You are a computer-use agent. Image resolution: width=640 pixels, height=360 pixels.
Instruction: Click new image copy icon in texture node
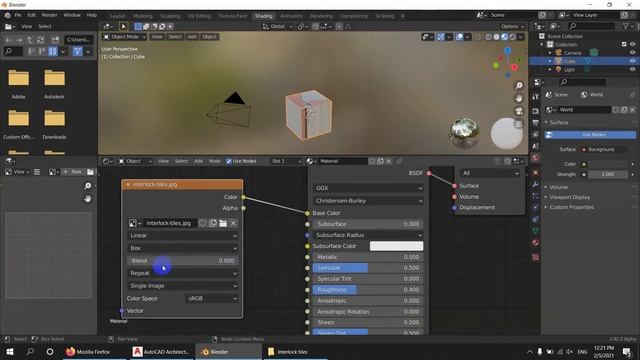click(x=213, y=223)
